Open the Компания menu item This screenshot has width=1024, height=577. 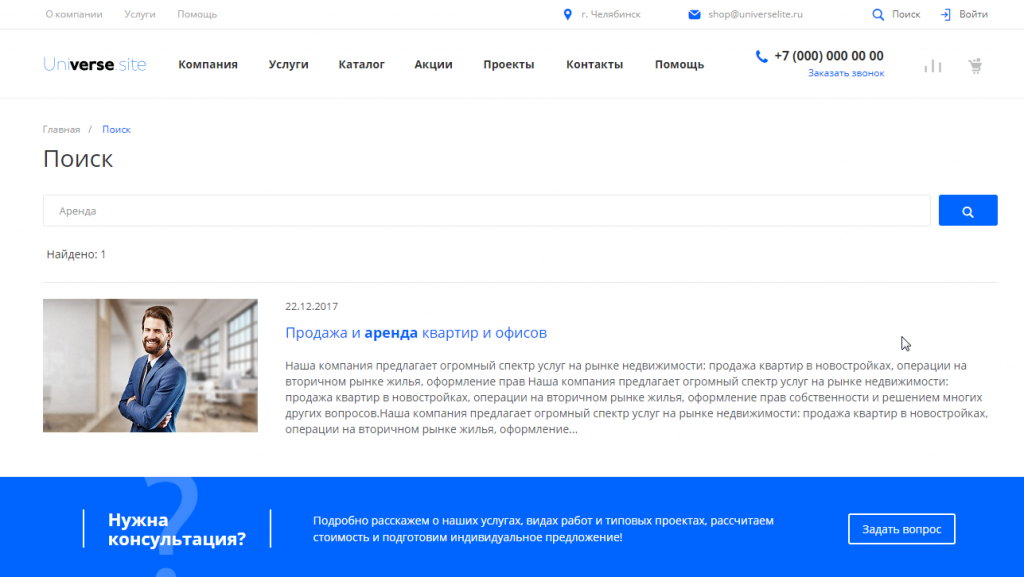tap(208, 65)
